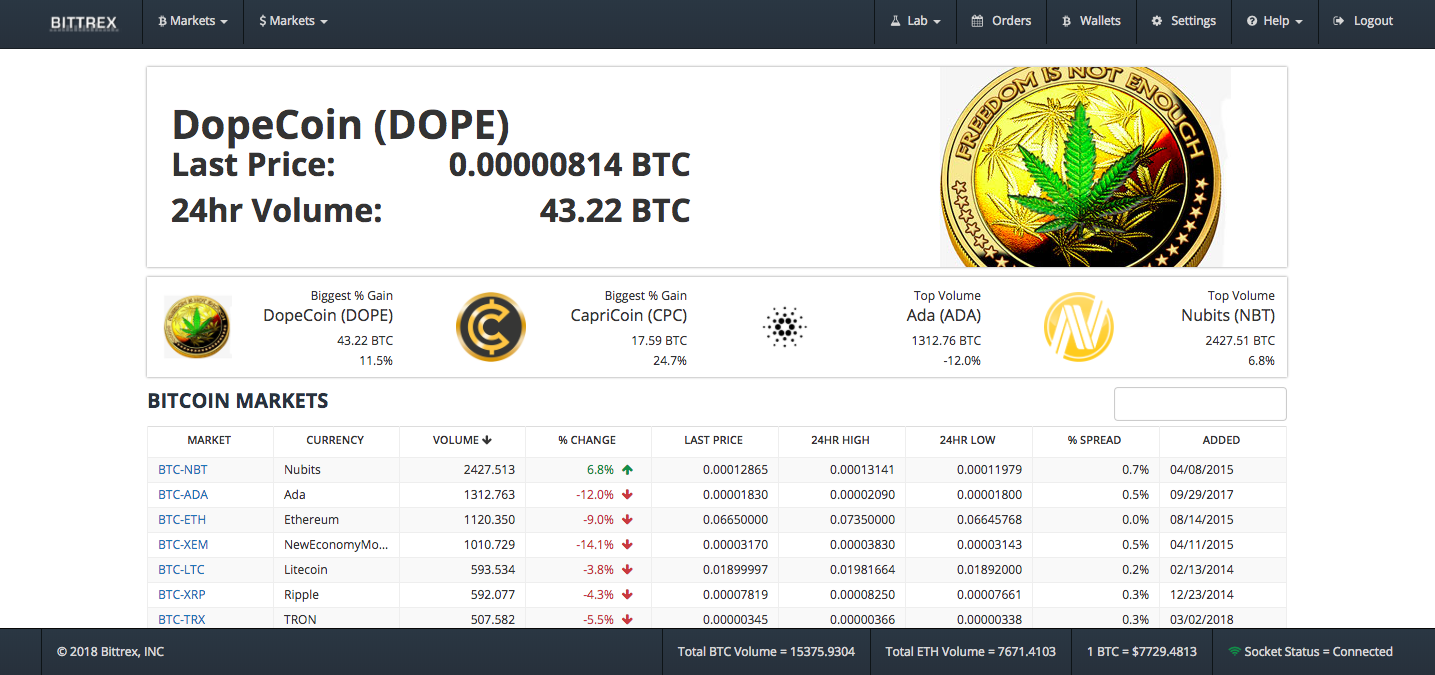Click the Lab flask icon
Viewport: 1435px width, 675px height.
point(896,21)
